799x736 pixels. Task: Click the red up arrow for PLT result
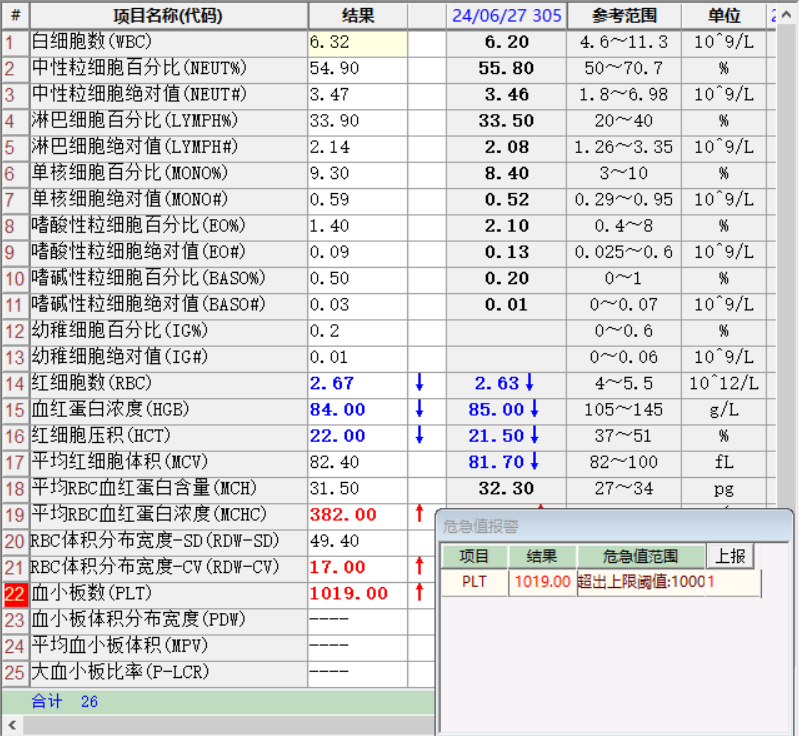[420, 593]
